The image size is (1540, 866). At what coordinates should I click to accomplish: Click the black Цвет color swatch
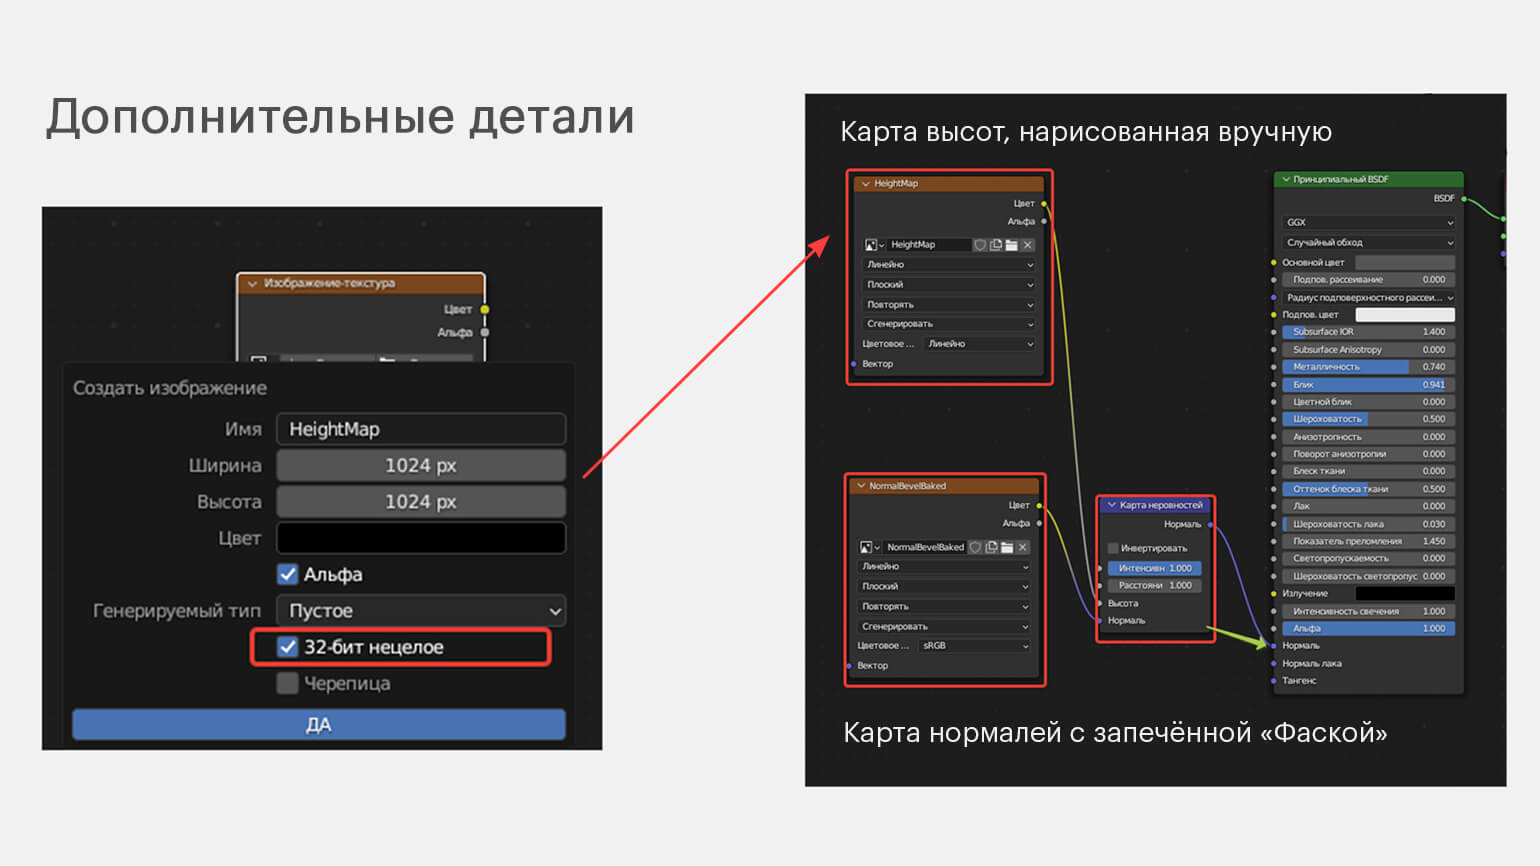[x=421, y=538]
